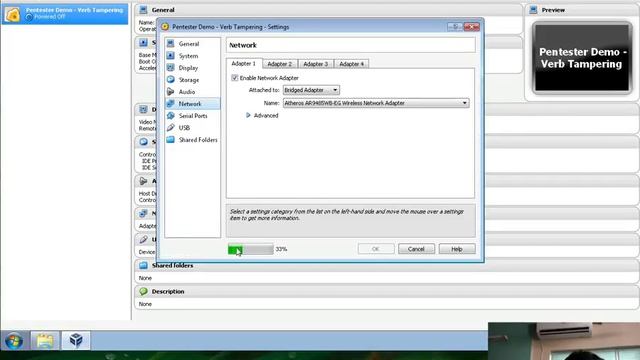Switch to the Adapter 2 tab
Screen dimensions: 640x360
[x=280, y=64]
